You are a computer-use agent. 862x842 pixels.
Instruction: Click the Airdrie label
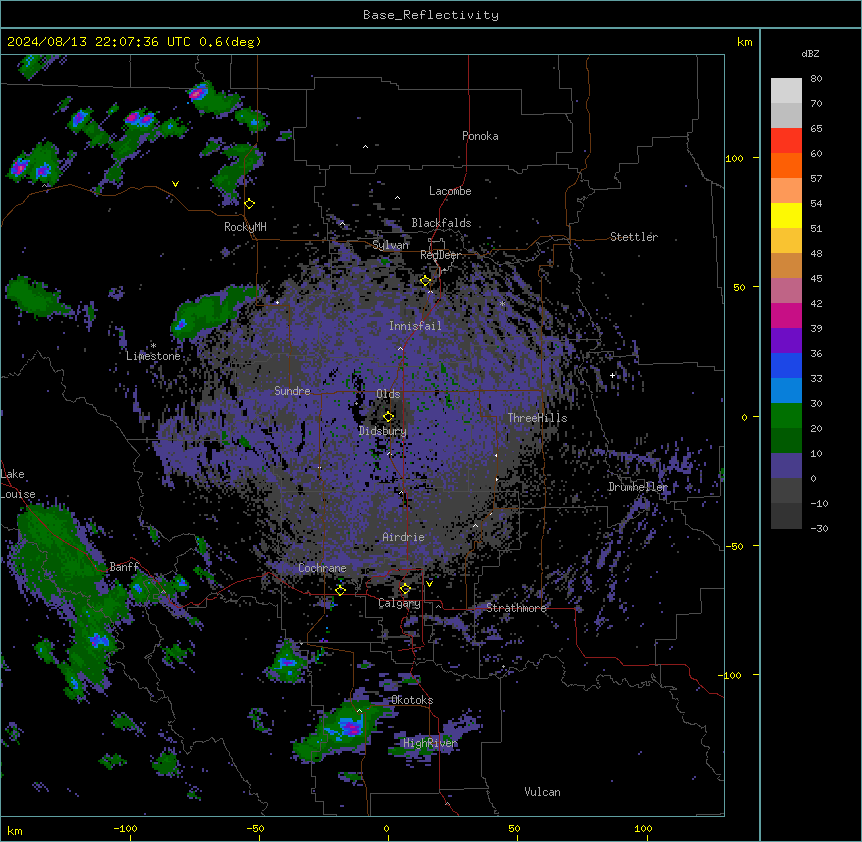(x=403, y=537)
